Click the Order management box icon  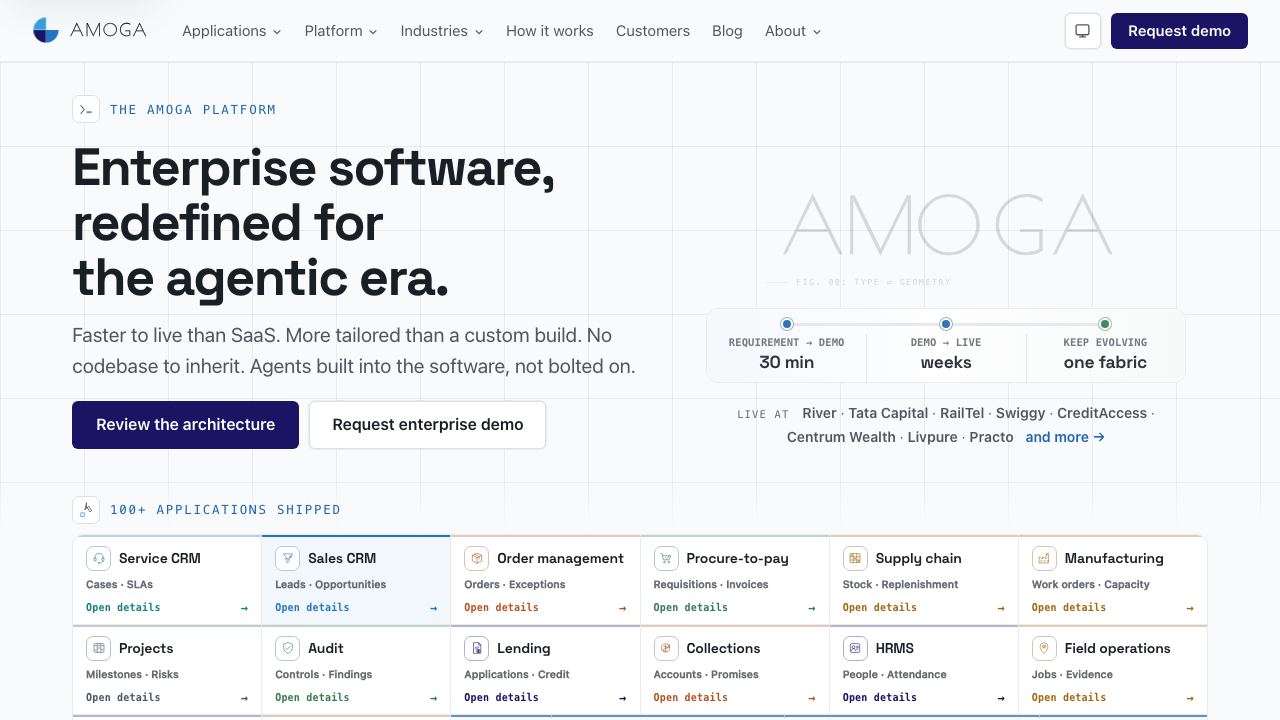(x=476, y=558)
